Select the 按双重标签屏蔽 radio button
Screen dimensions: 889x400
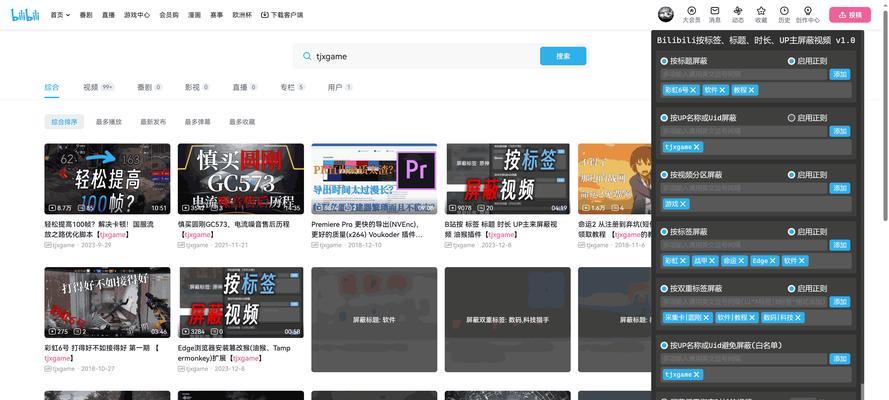pos(664,289)
